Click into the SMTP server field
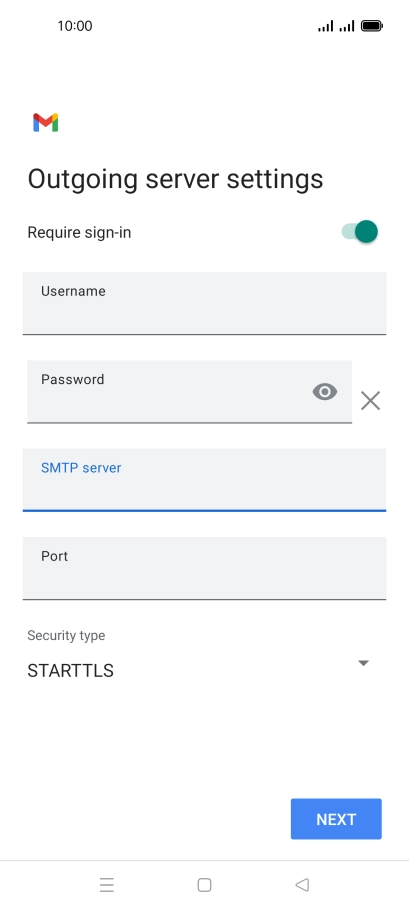This screenshot has width=409, height=910. [x=204, y=480]
